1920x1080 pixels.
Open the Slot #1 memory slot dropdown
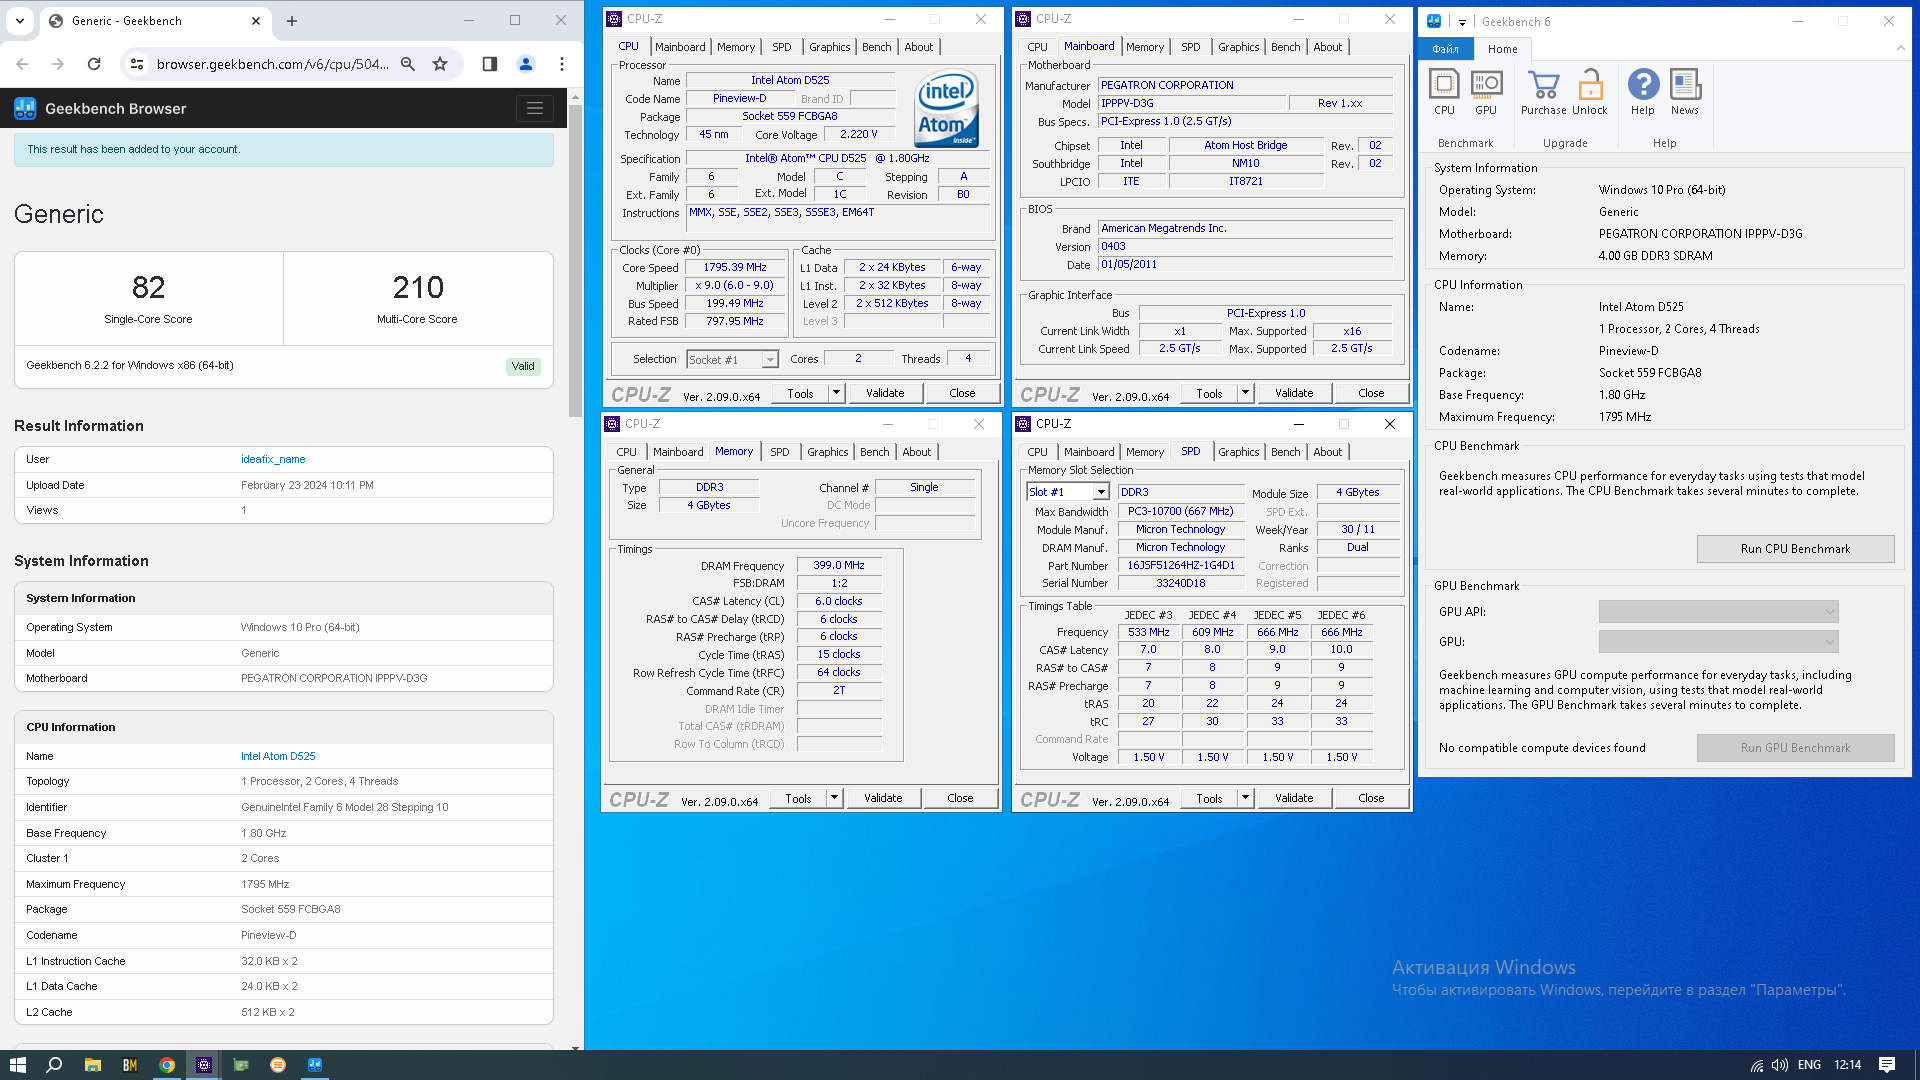click(x=1101, y=492)
